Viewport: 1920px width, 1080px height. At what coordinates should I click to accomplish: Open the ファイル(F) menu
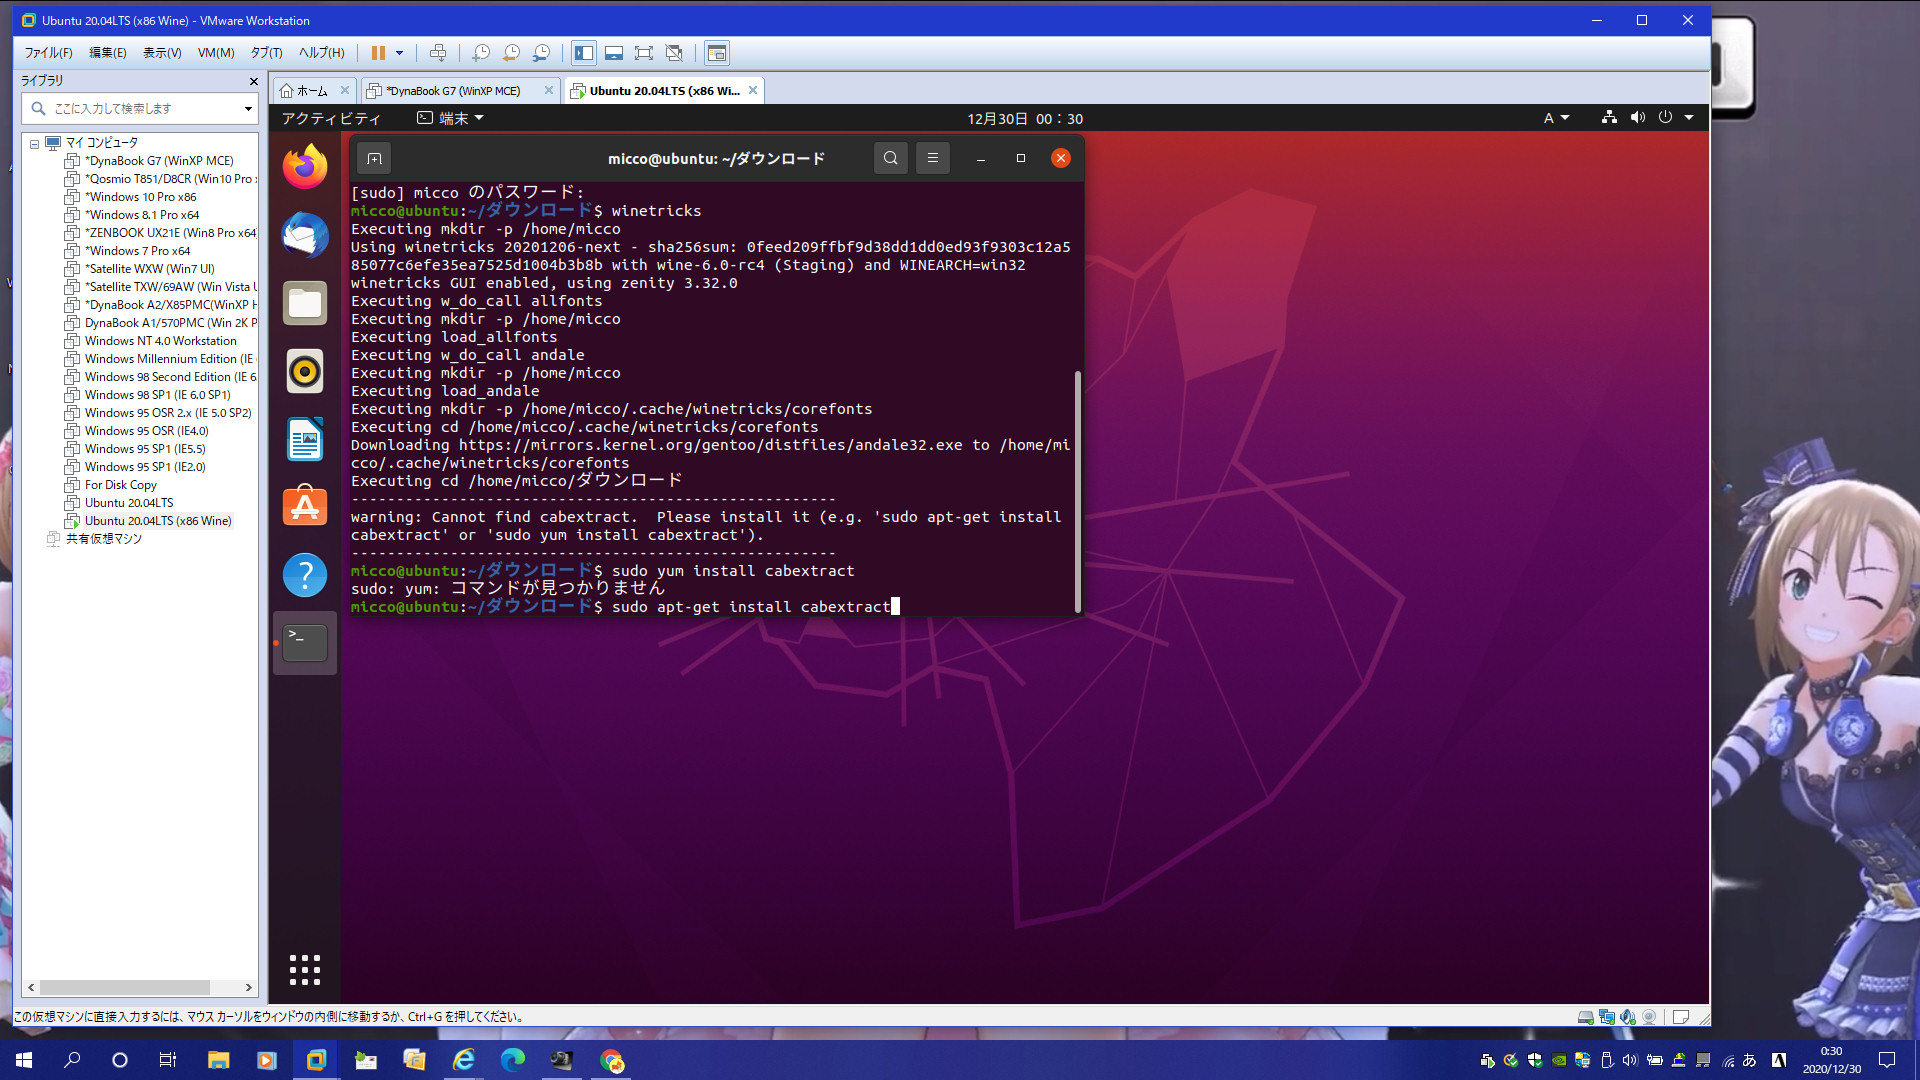click(49, 53)
